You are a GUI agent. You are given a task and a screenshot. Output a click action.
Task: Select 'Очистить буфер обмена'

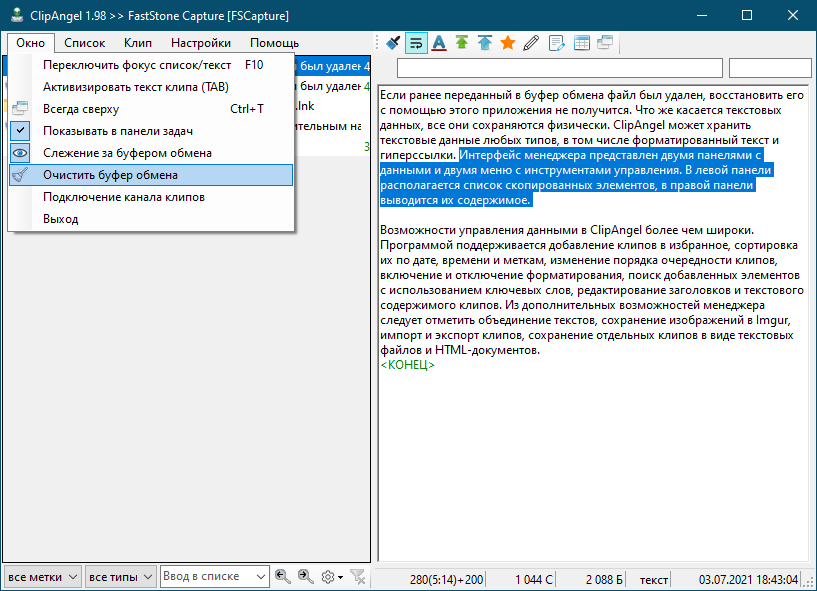coord(151,175)
